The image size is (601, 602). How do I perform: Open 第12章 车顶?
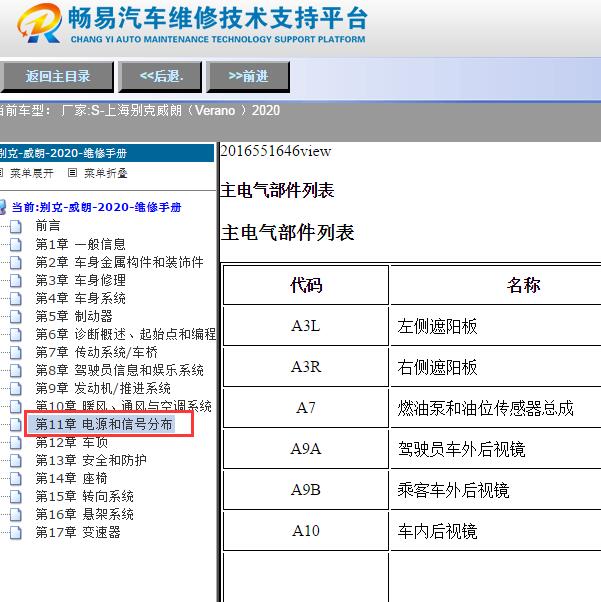point(71,442)
